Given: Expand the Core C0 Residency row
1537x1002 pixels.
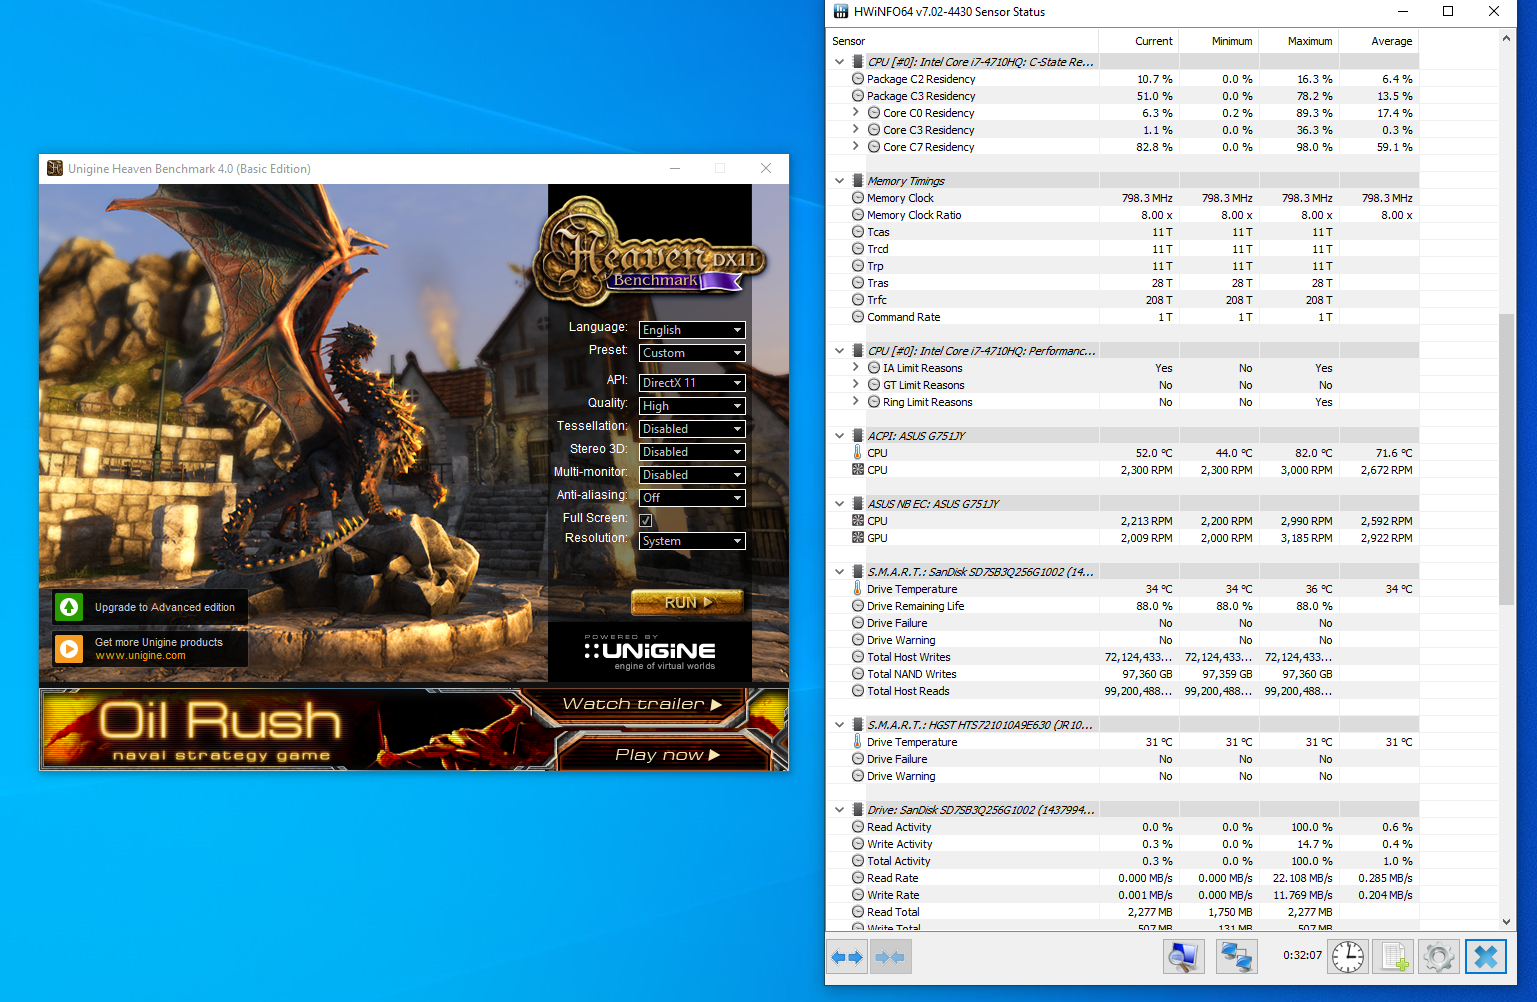Looking at the screenshot, I should [x=856, y=112].
